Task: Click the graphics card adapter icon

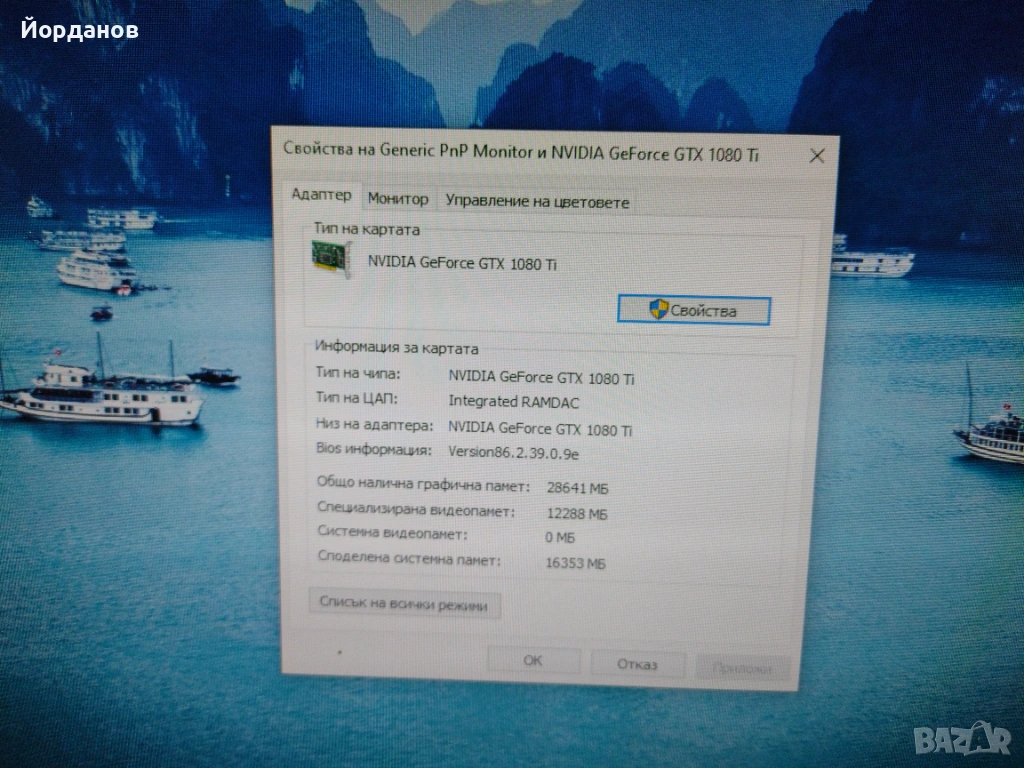Action: tap(332, 261)
